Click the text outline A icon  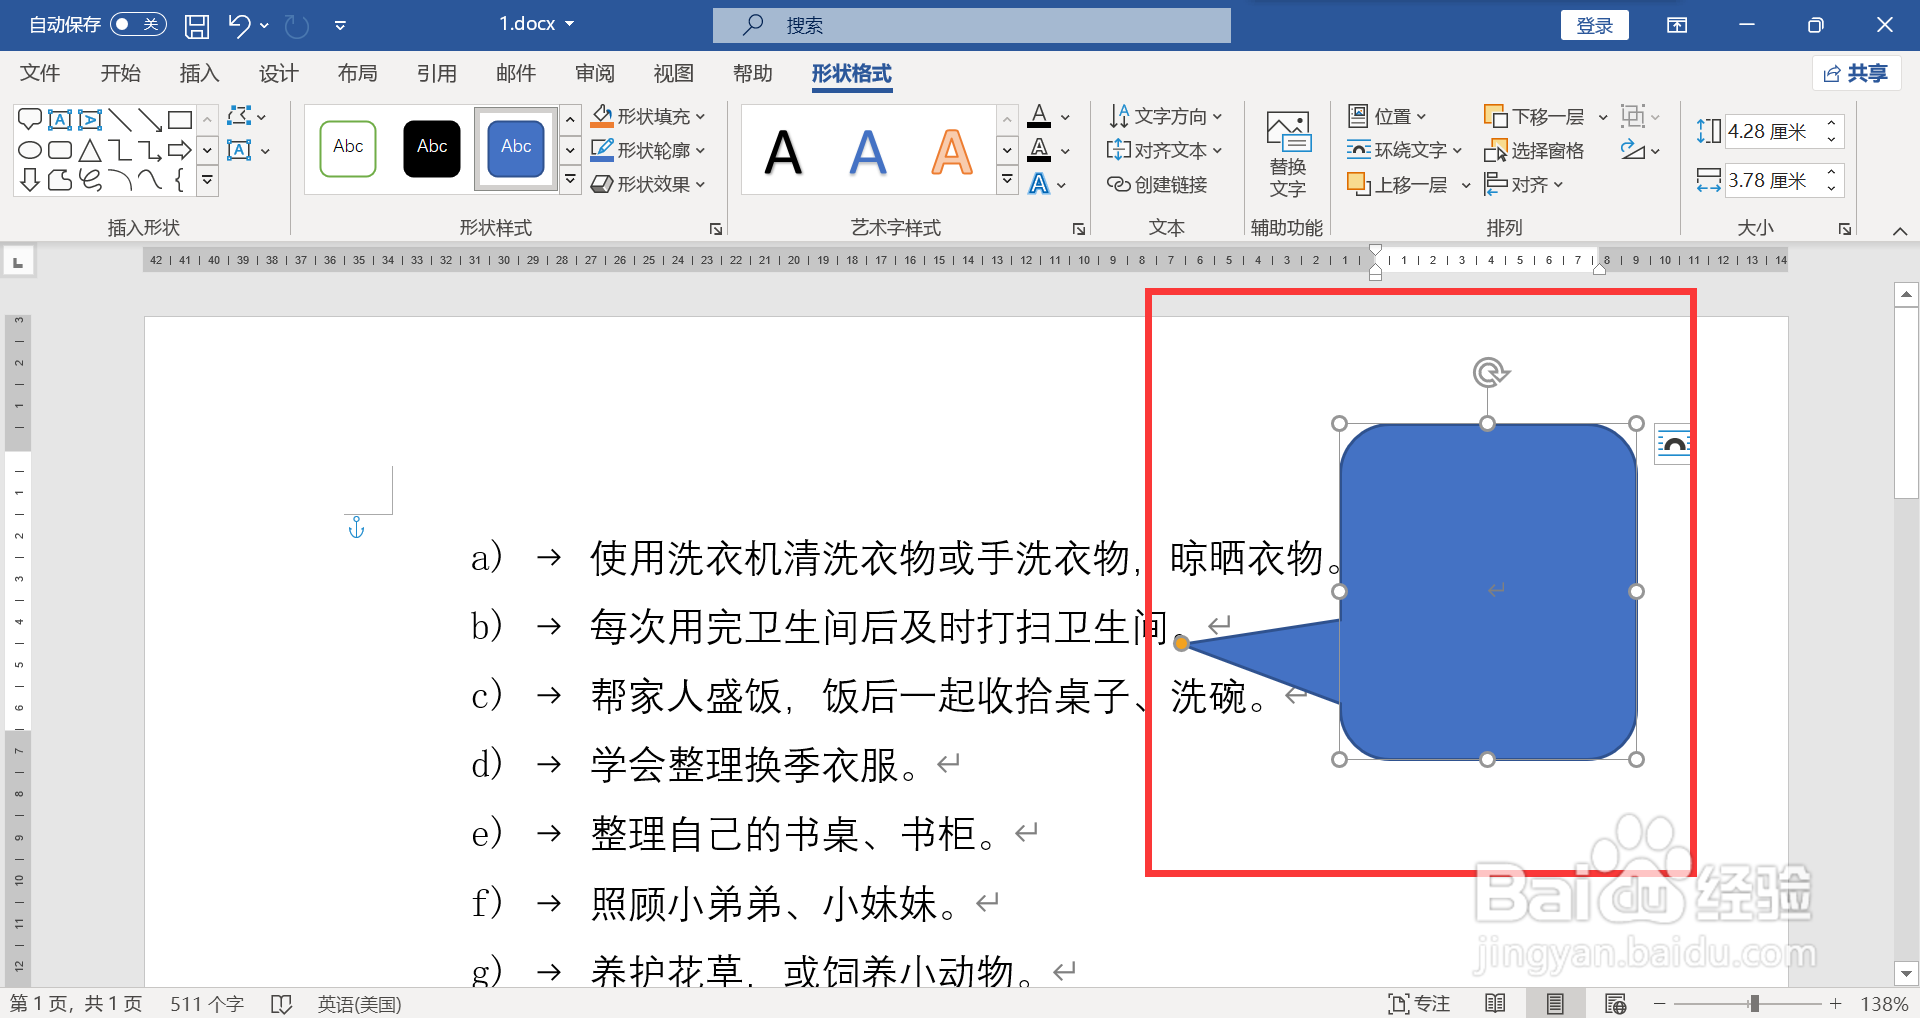tap(1040, 150)
